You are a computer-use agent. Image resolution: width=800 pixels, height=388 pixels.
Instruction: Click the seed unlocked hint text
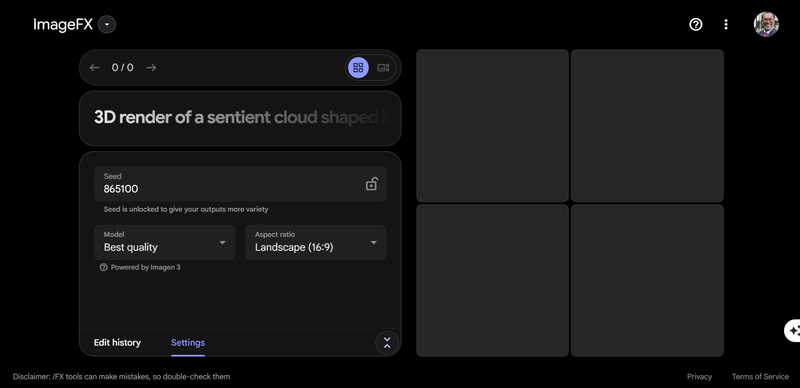[186, 209]
